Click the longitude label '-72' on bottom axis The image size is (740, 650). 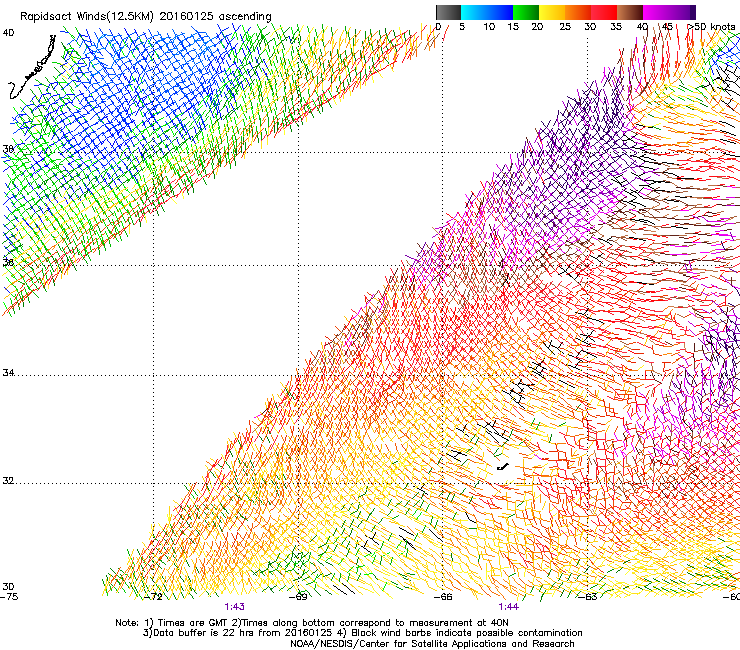(x=153, y=597)
